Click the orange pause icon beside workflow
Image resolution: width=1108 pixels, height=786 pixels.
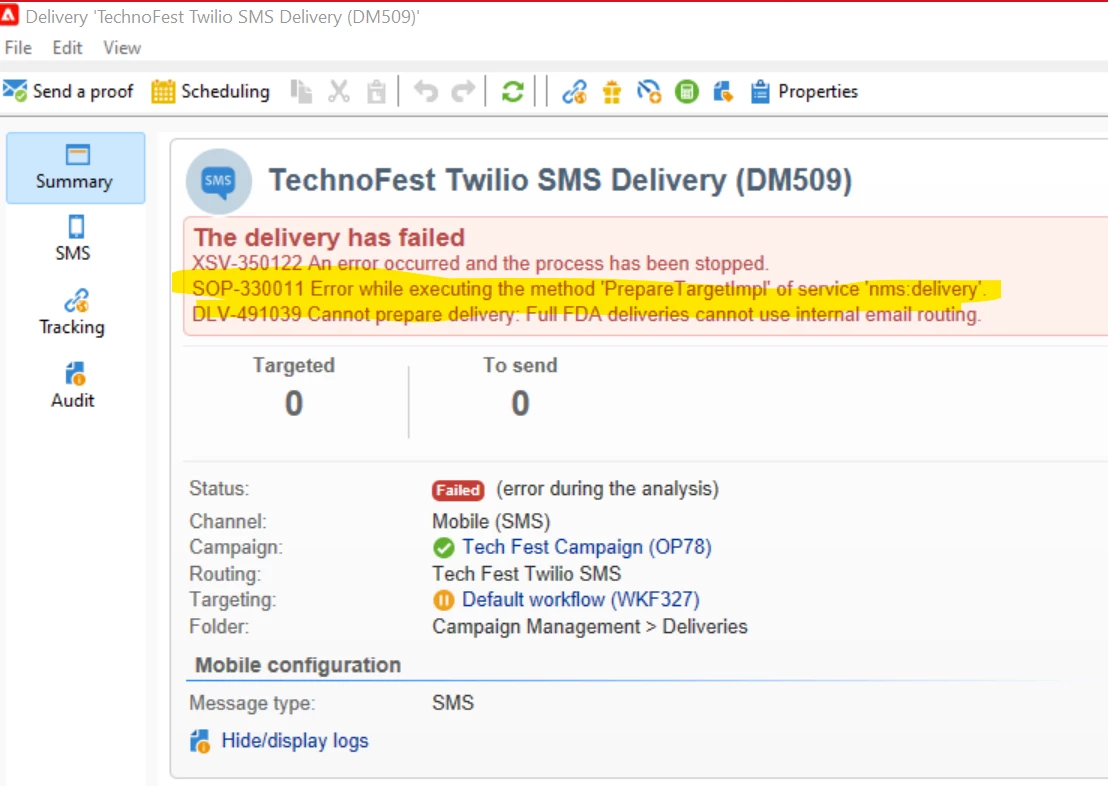(444, 600)
